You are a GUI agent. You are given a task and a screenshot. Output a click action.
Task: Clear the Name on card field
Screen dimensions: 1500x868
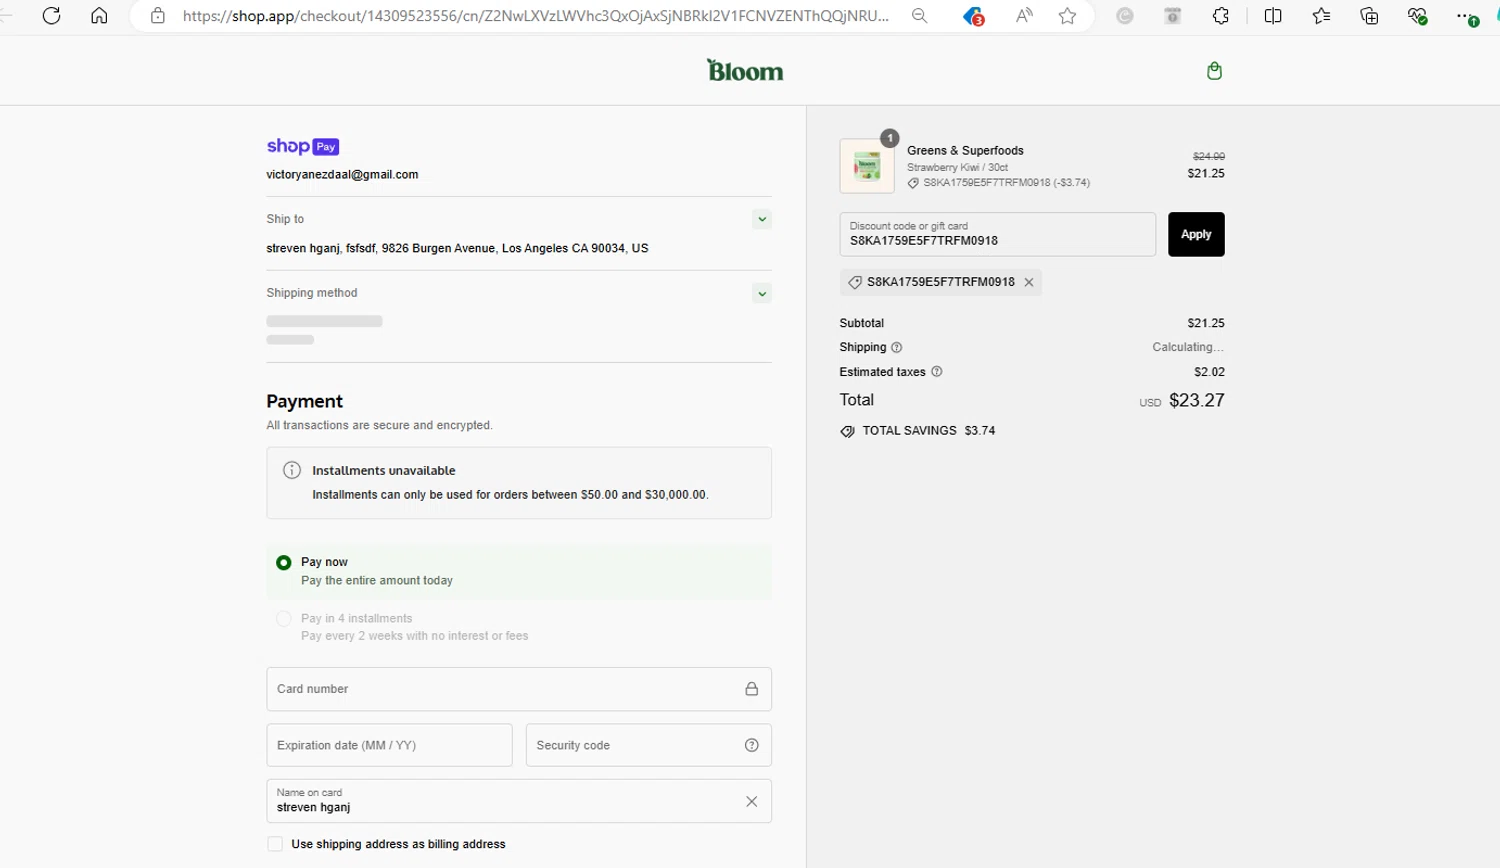(752, 801)
